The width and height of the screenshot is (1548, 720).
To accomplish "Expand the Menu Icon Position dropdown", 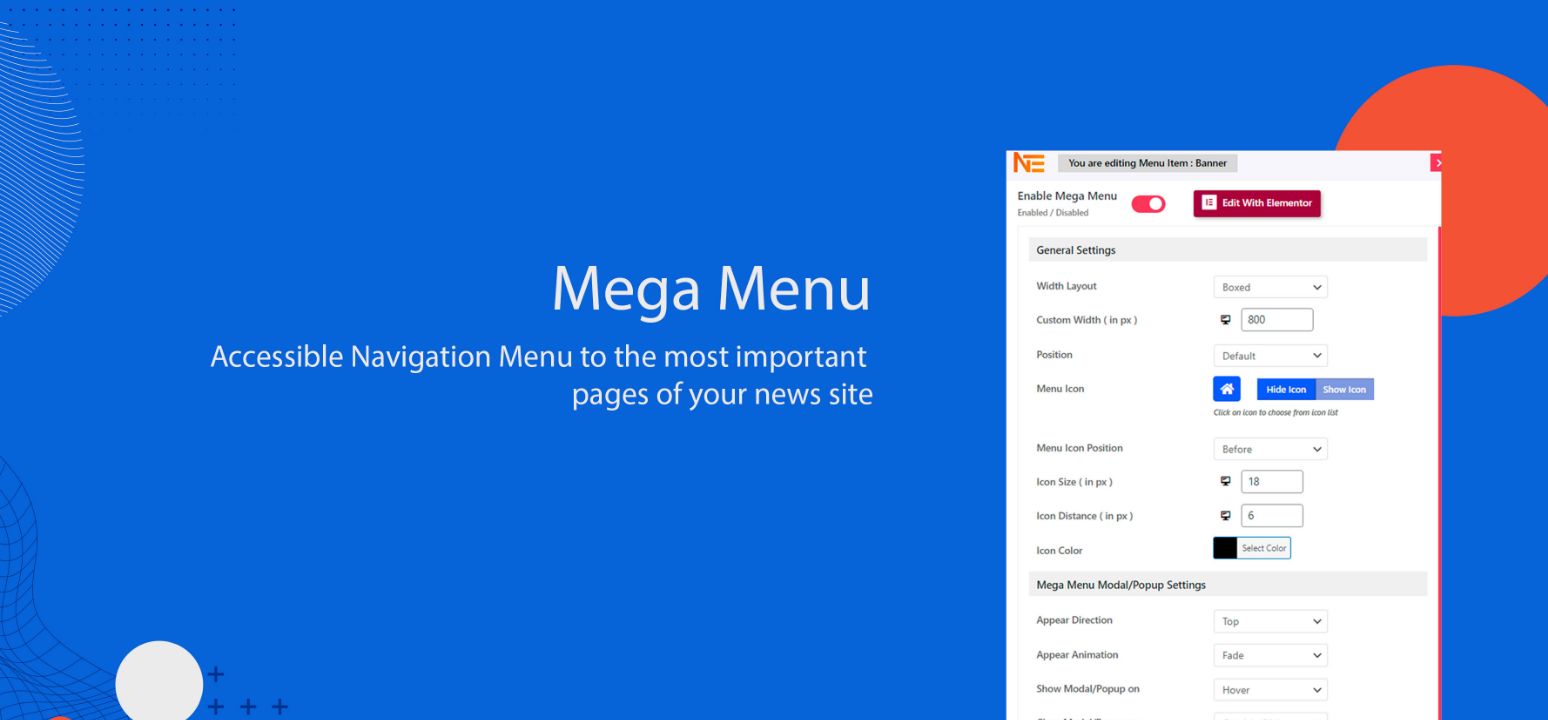I will (x=1270, y=449).
